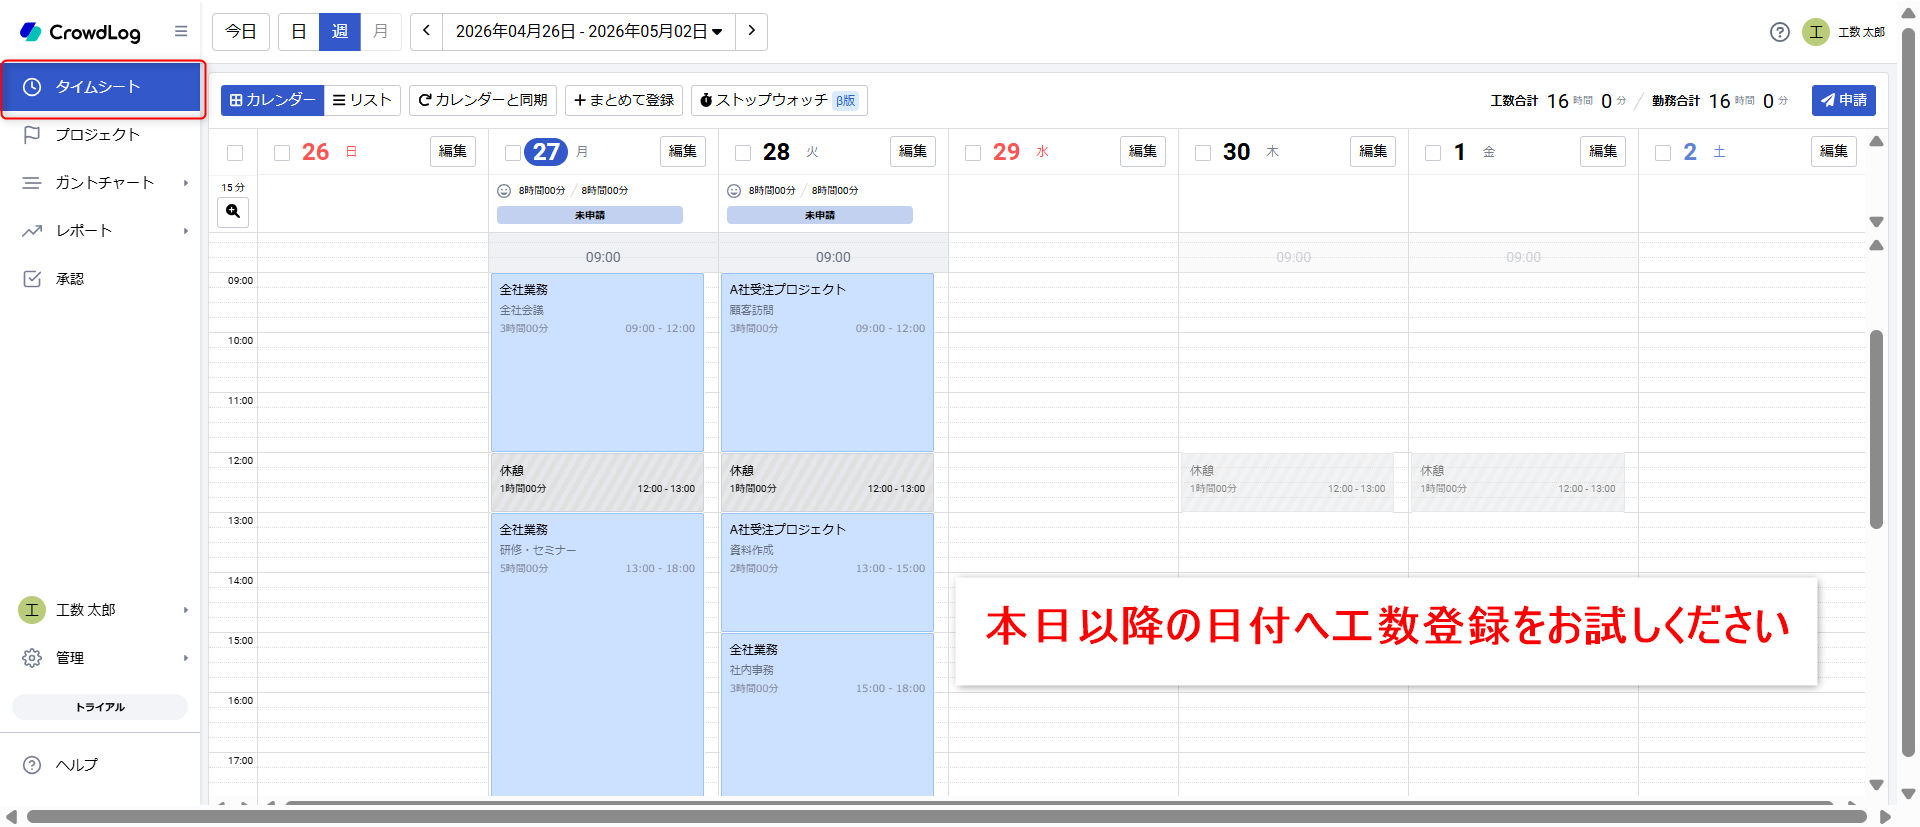
Task: Go to next week with right arrow
Action: click(751, 32)
